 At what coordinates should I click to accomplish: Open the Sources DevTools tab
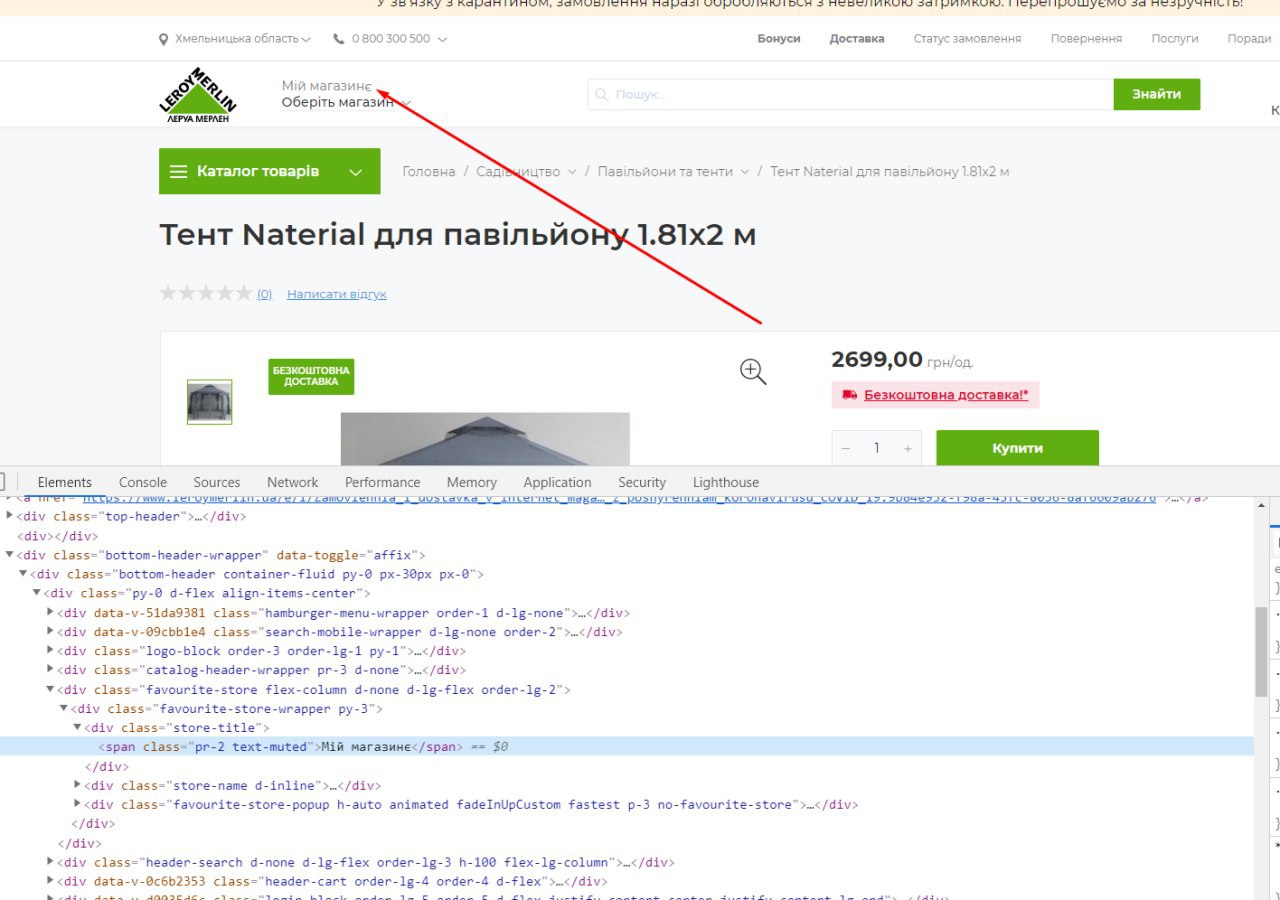tap(217, 482)
